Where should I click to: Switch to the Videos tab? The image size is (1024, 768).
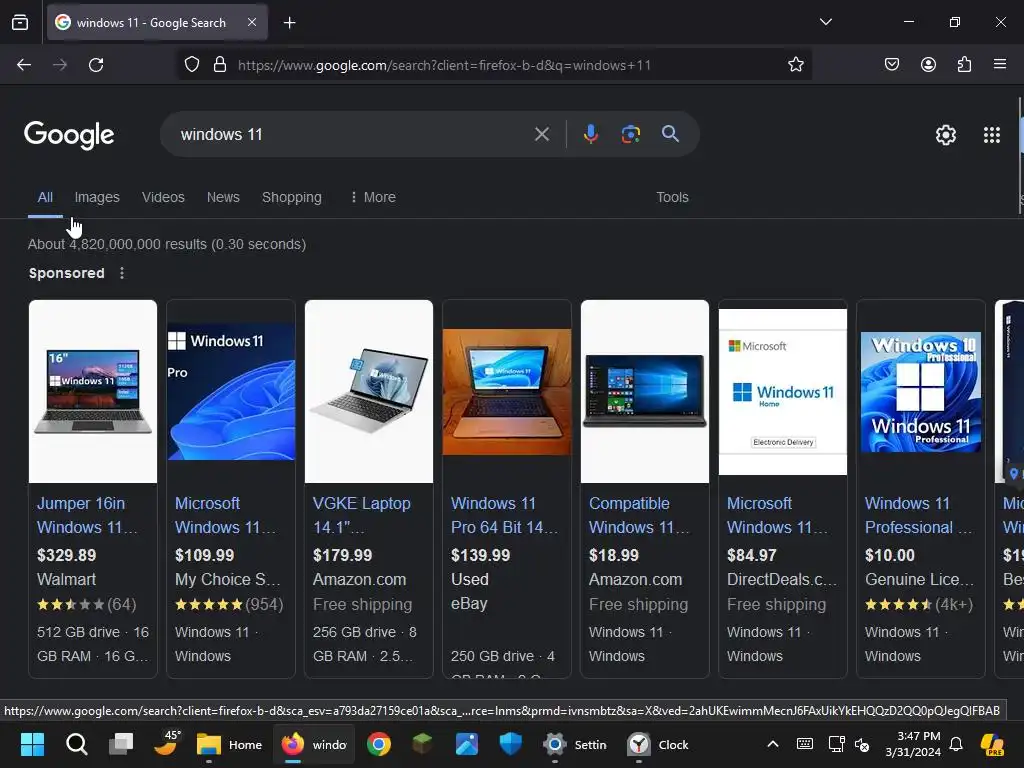[163, 197]
